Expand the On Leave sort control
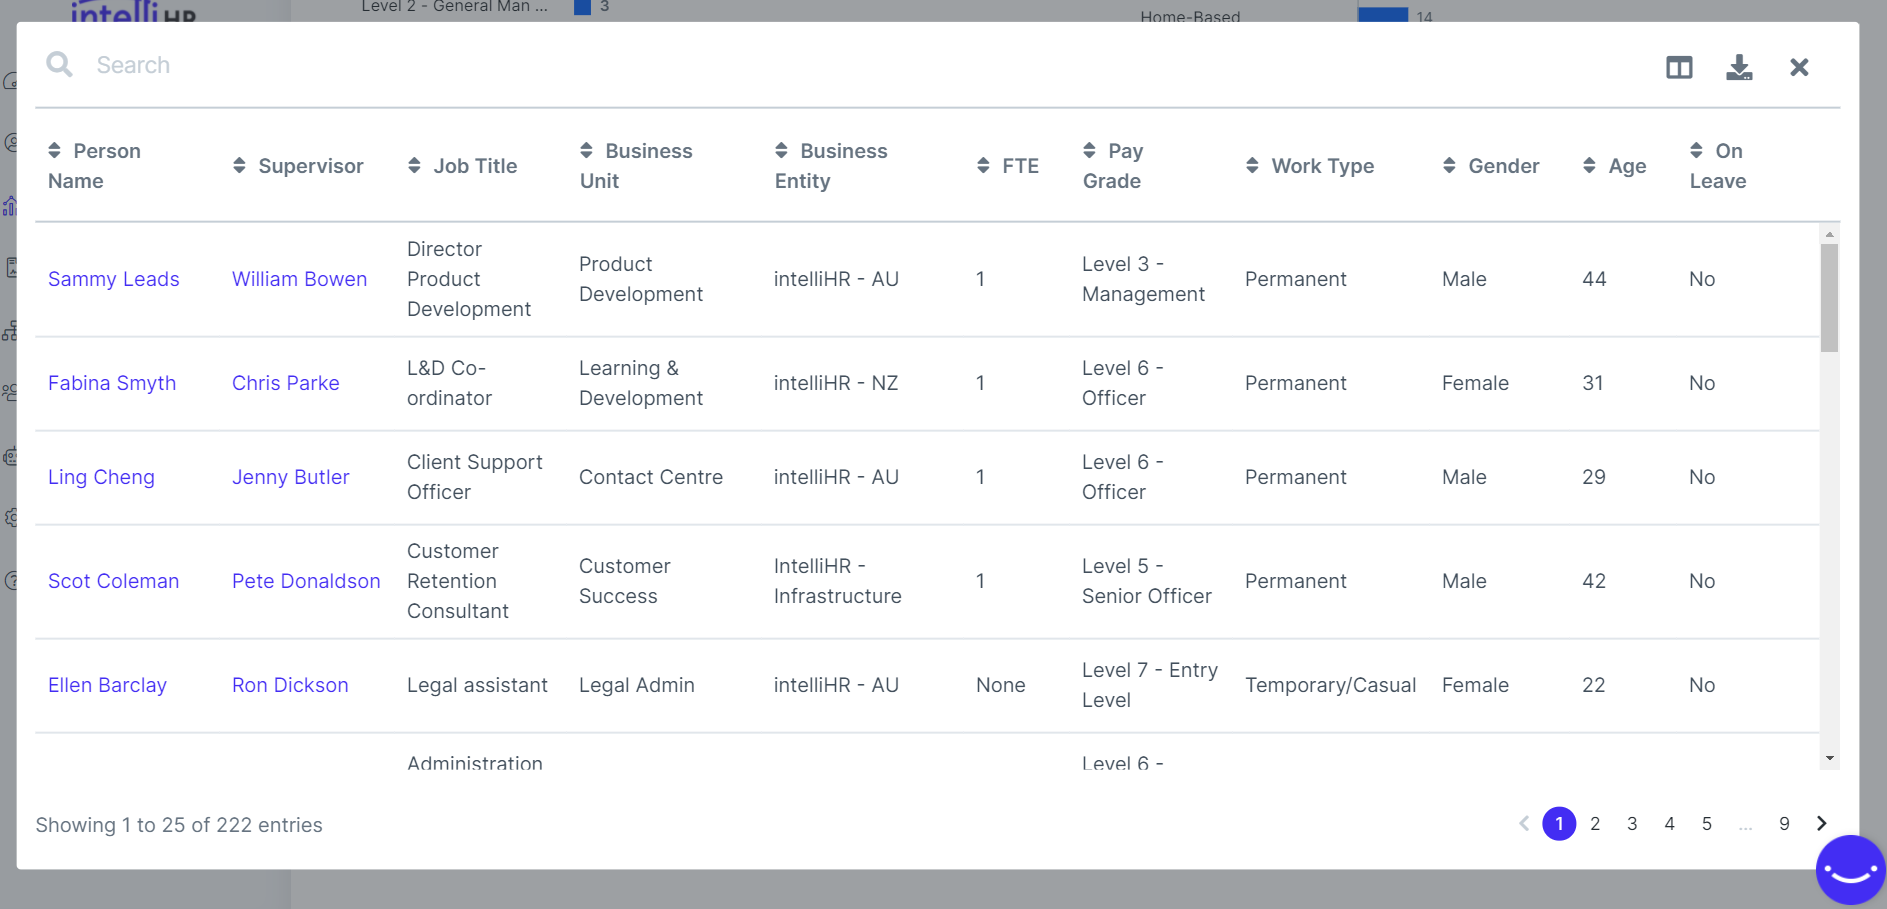The image size is (1887, 909). coord(1697,151)
